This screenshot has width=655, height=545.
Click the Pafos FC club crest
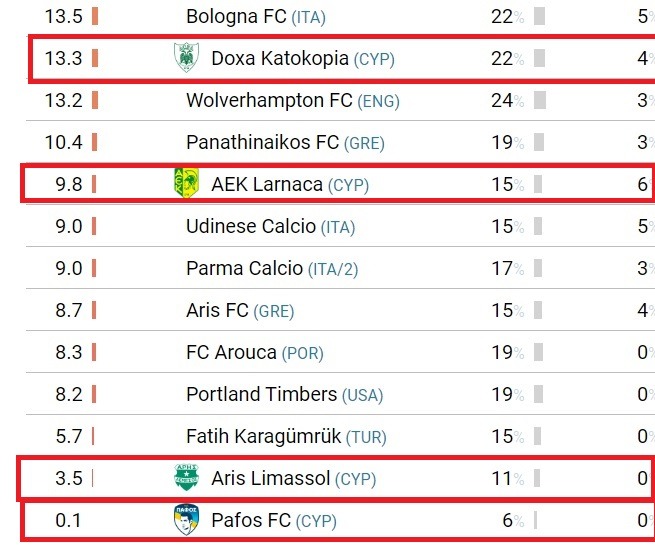click(x=186, y=520)
